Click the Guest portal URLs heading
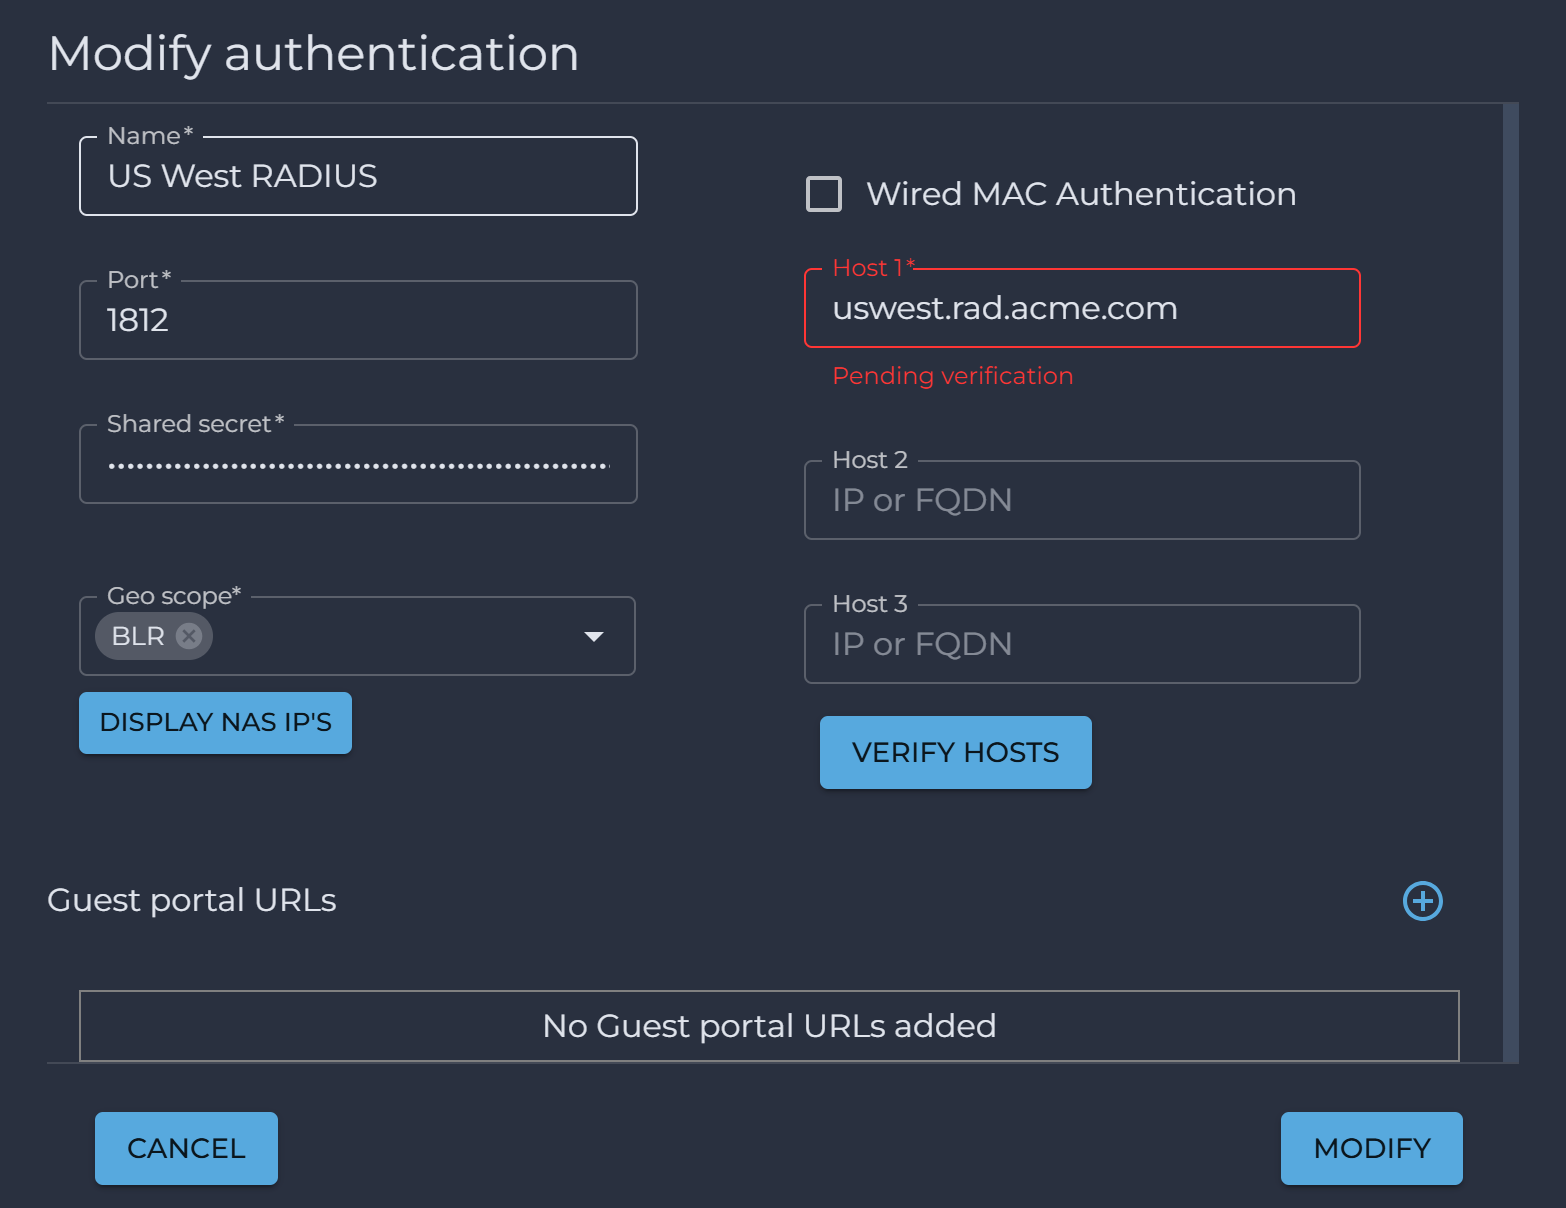 [192, 900]
